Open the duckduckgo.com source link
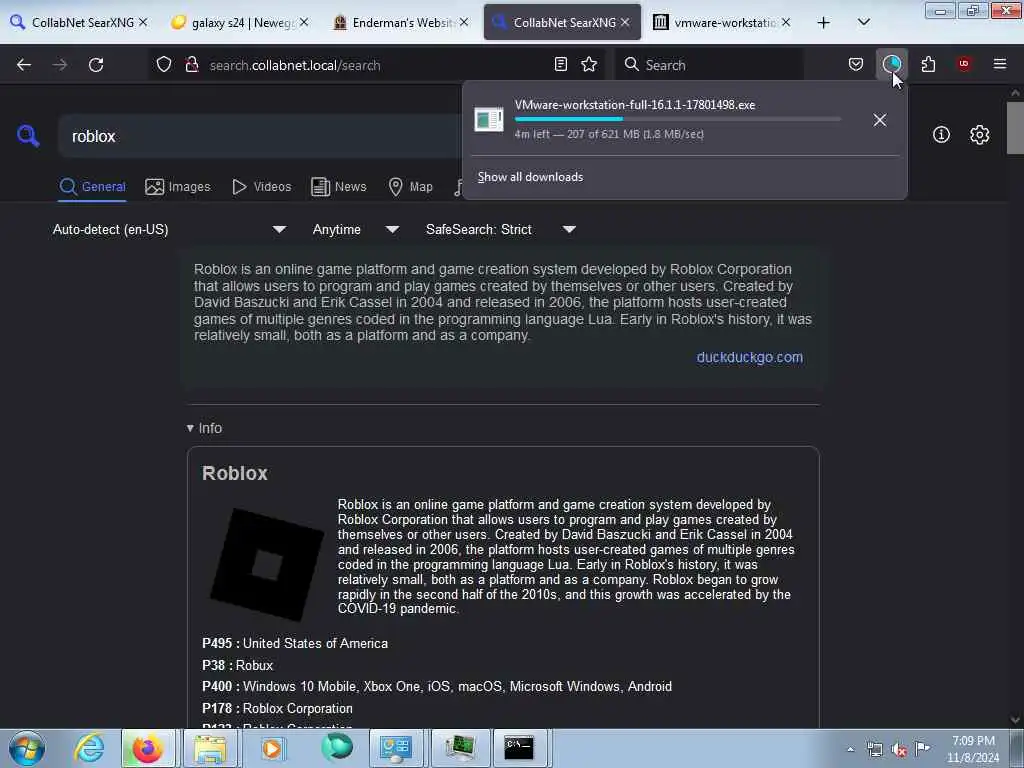The width and height of the screenshot is (1024, 768). tap(749, 357)
